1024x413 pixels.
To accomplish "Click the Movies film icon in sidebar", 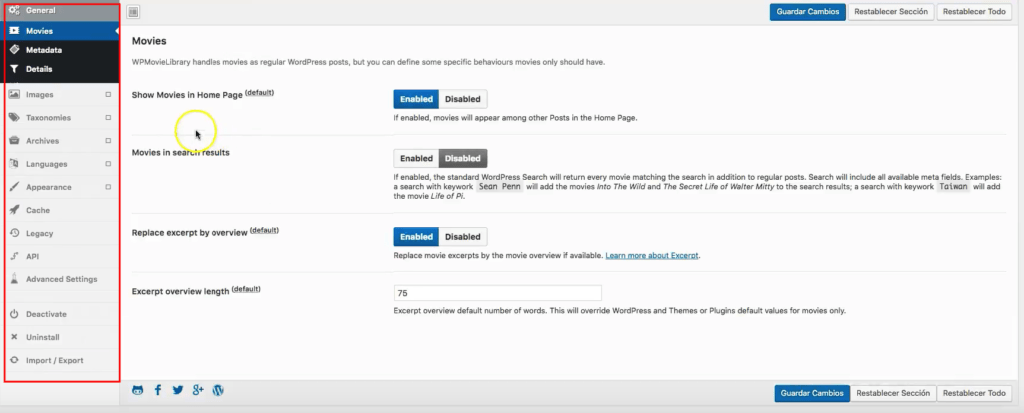I will 14,31.
